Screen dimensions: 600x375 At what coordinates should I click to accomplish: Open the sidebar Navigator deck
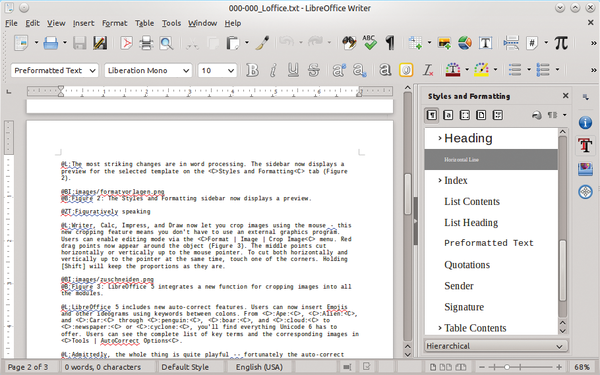click(x=585, y=192)
